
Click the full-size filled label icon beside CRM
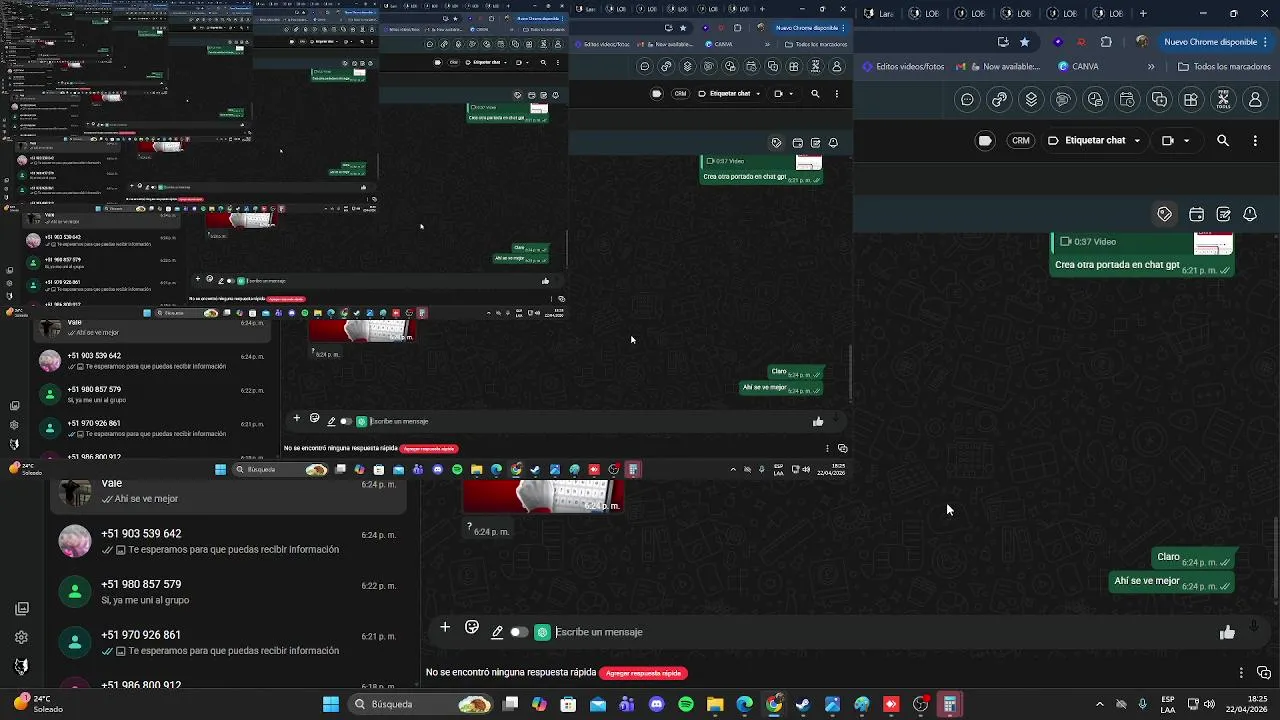pos(985,141)
